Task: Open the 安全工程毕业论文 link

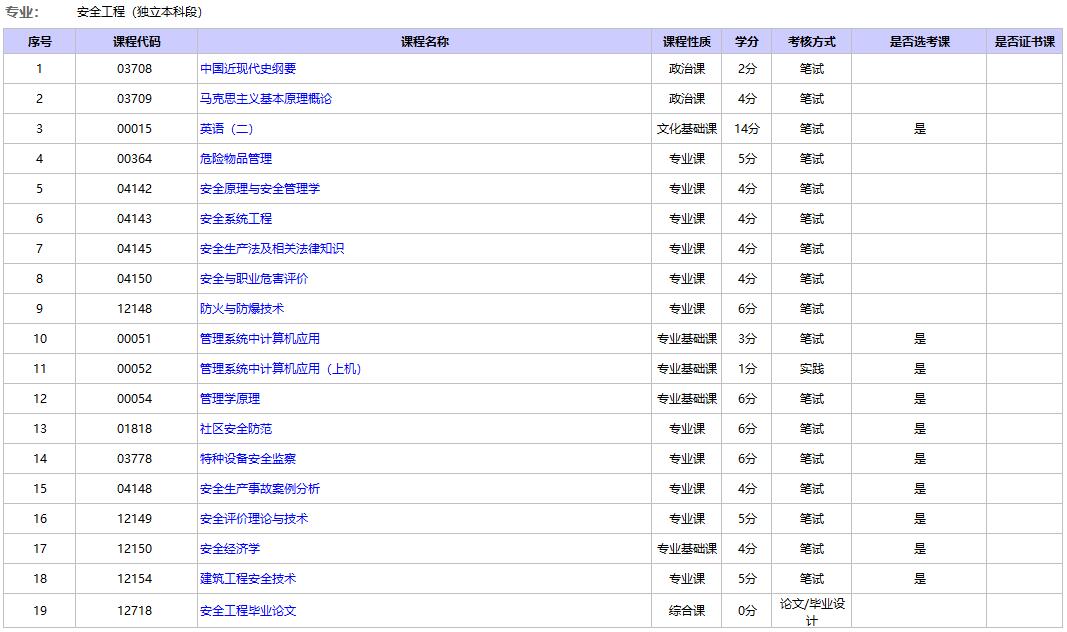Action: (x=248, y=610)
